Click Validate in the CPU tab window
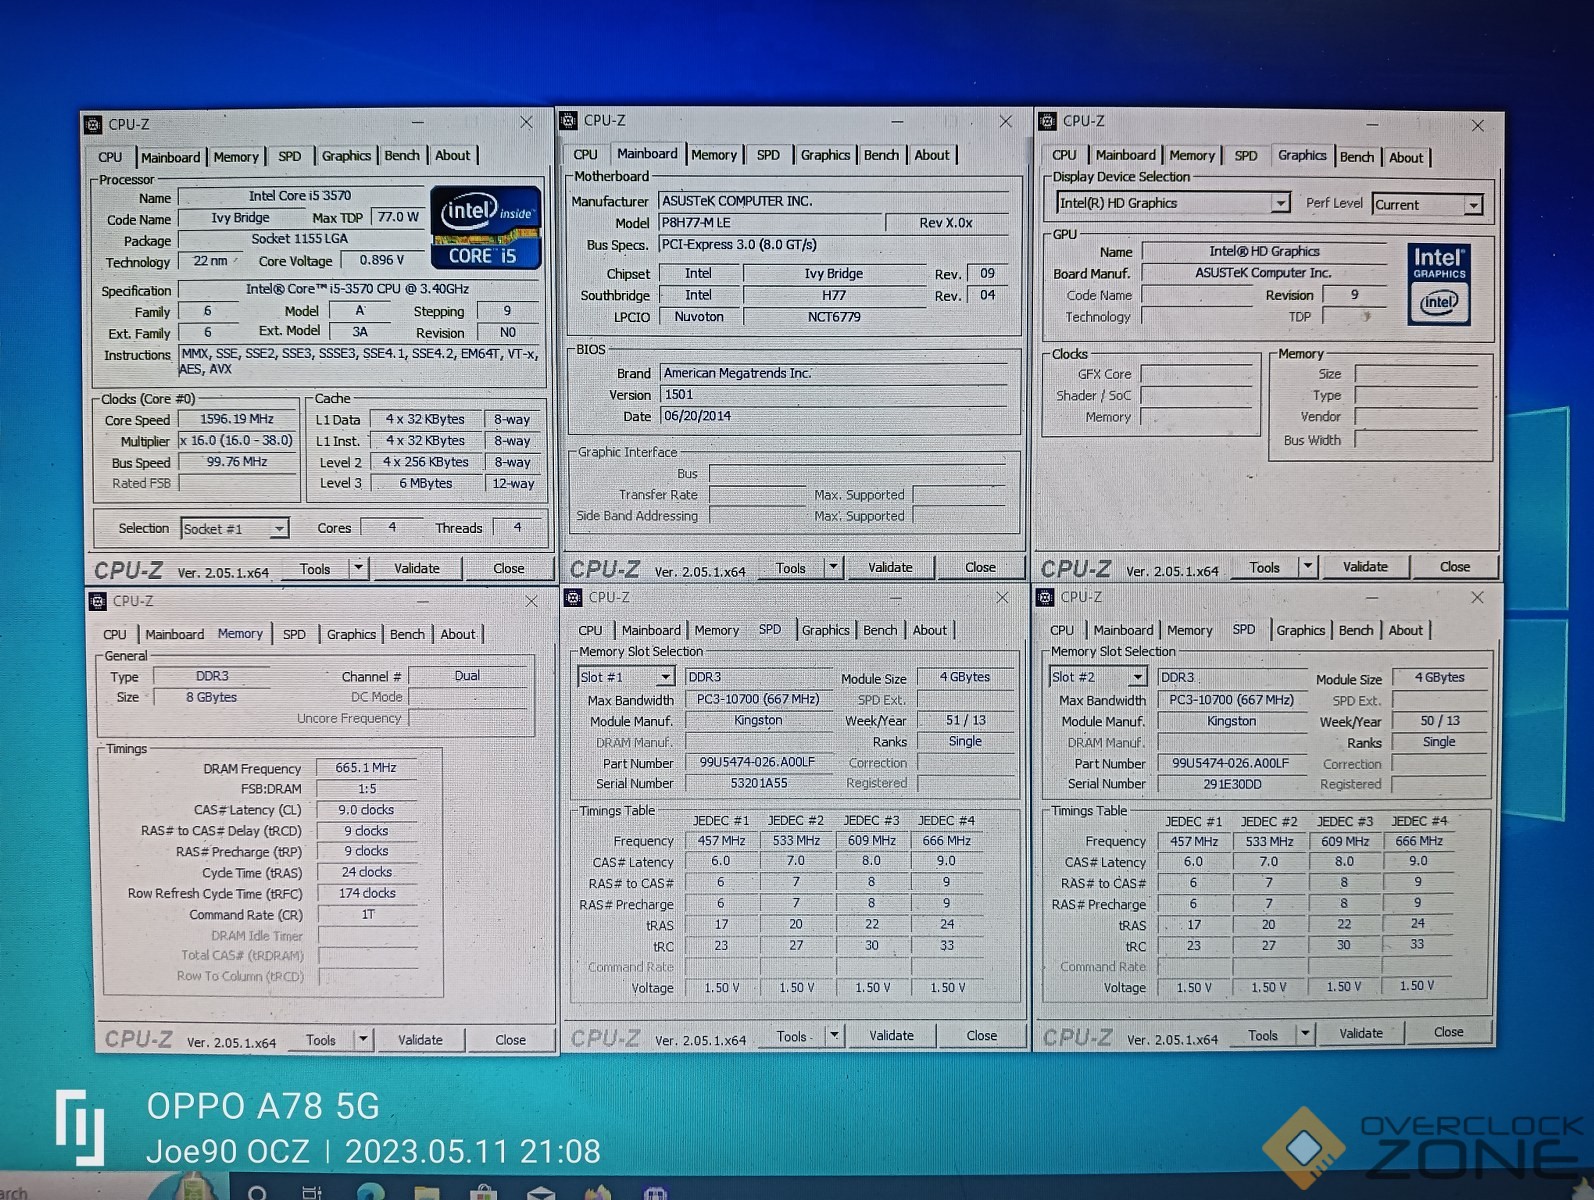Screen dimensions: 1594x1200 coord(417,568)
